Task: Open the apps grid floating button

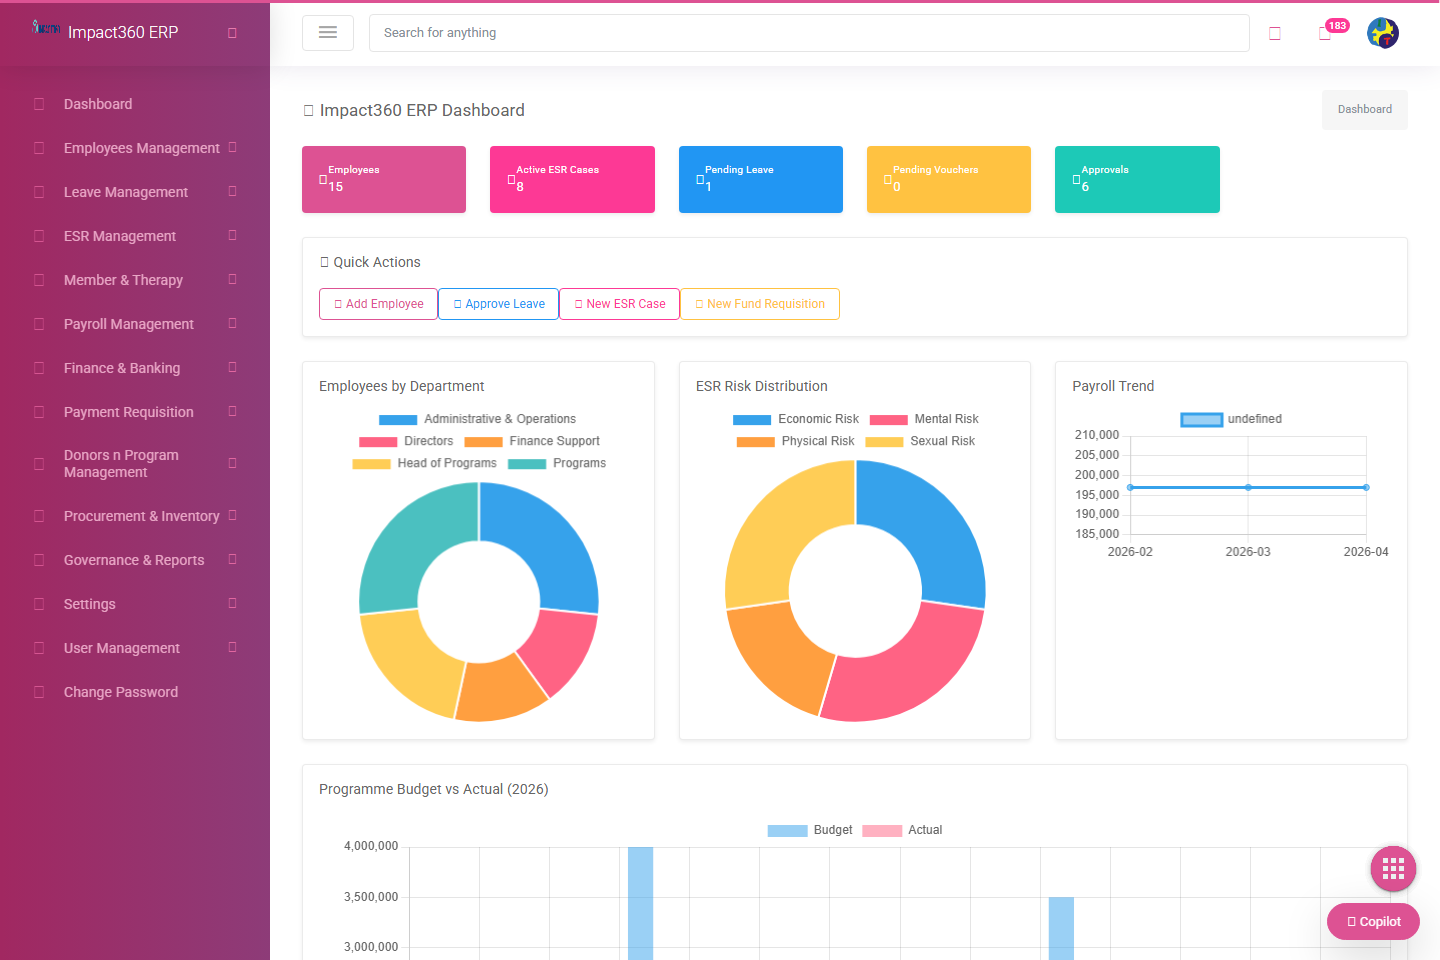Action: (1393, 869)
